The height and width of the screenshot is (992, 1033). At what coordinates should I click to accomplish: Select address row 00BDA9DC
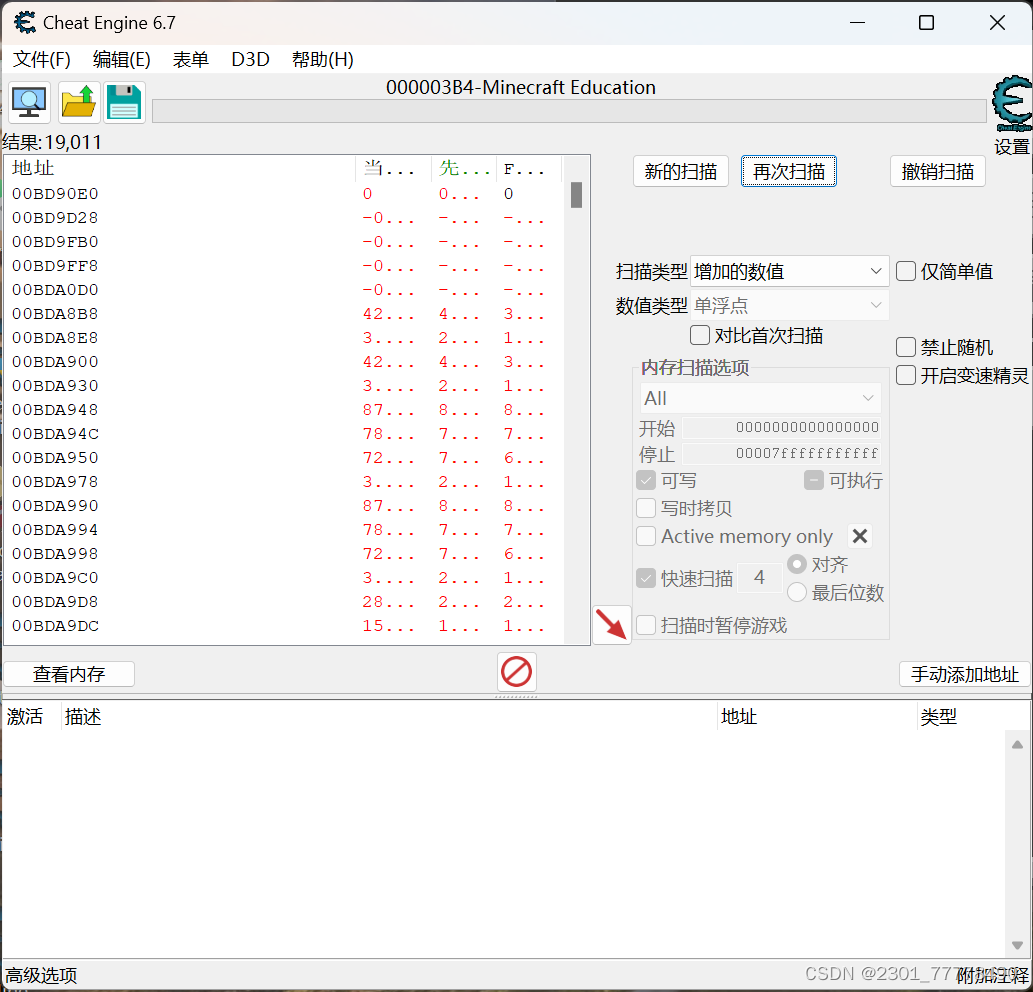point(284,626)
